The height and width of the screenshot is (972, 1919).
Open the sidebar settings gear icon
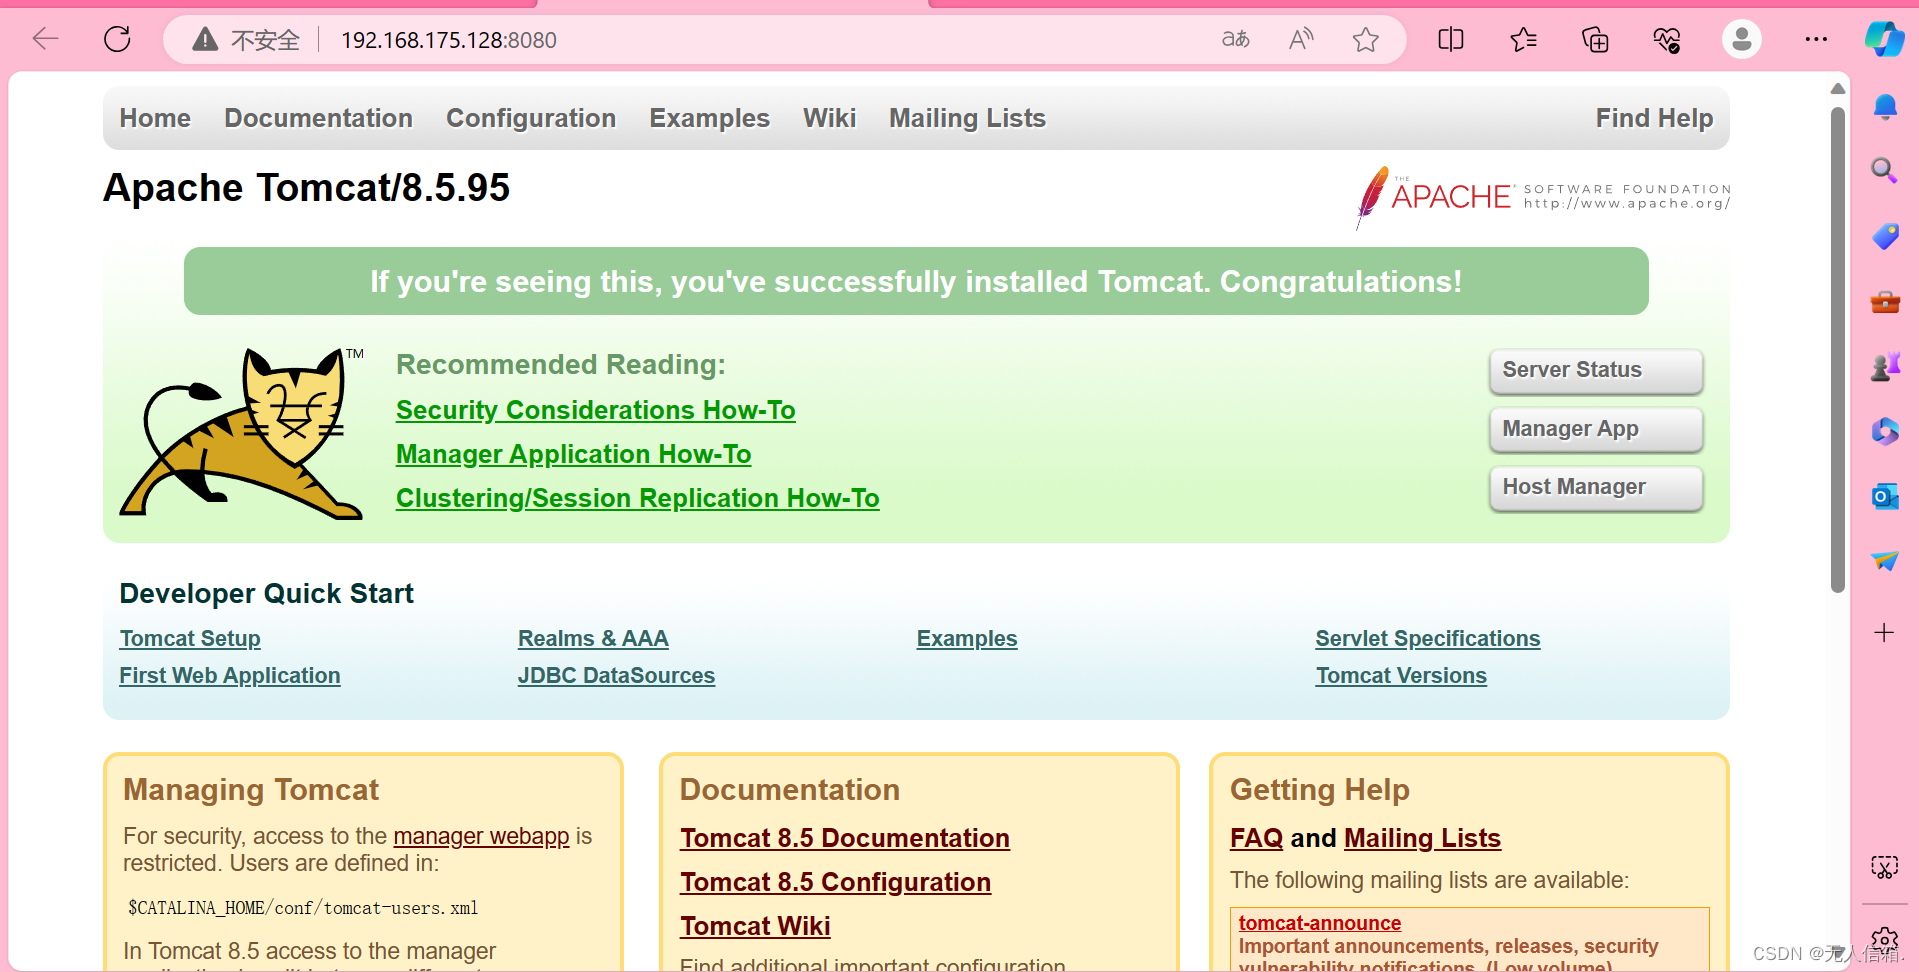tap(1885, 940)
